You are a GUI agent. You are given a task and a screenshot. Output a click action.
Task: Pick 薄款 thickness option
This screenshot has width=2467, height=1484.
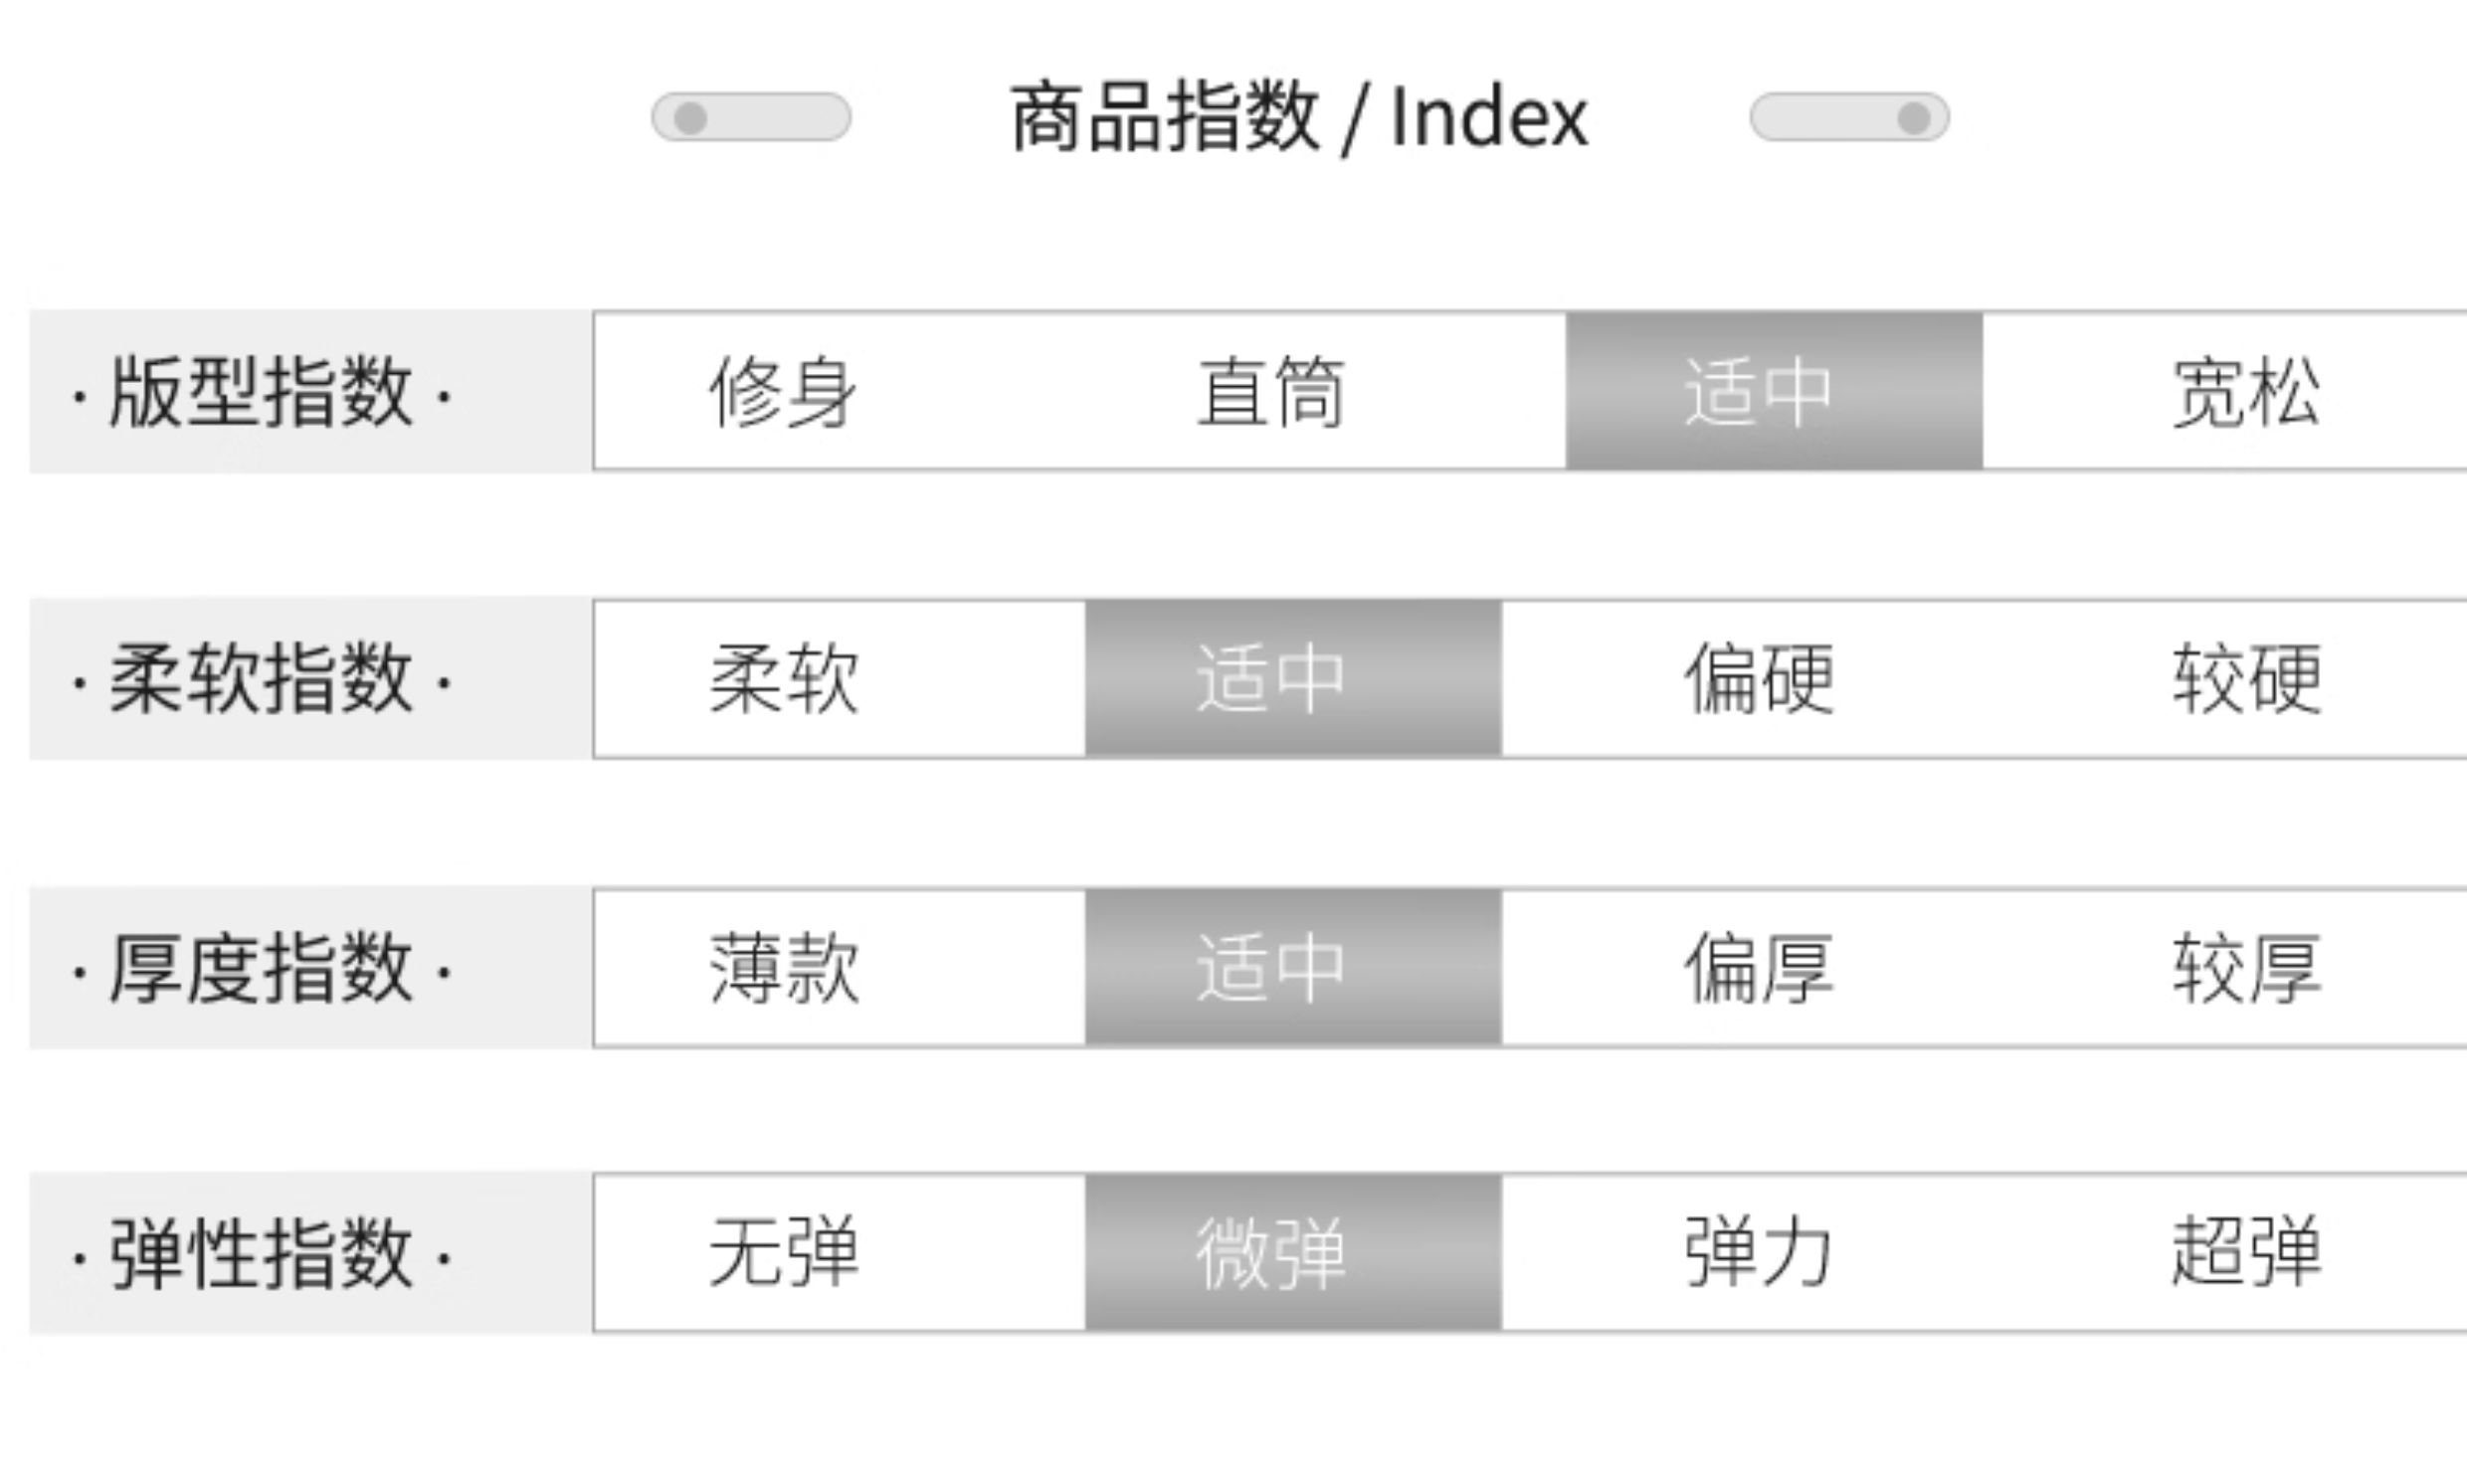pos(783,968)
